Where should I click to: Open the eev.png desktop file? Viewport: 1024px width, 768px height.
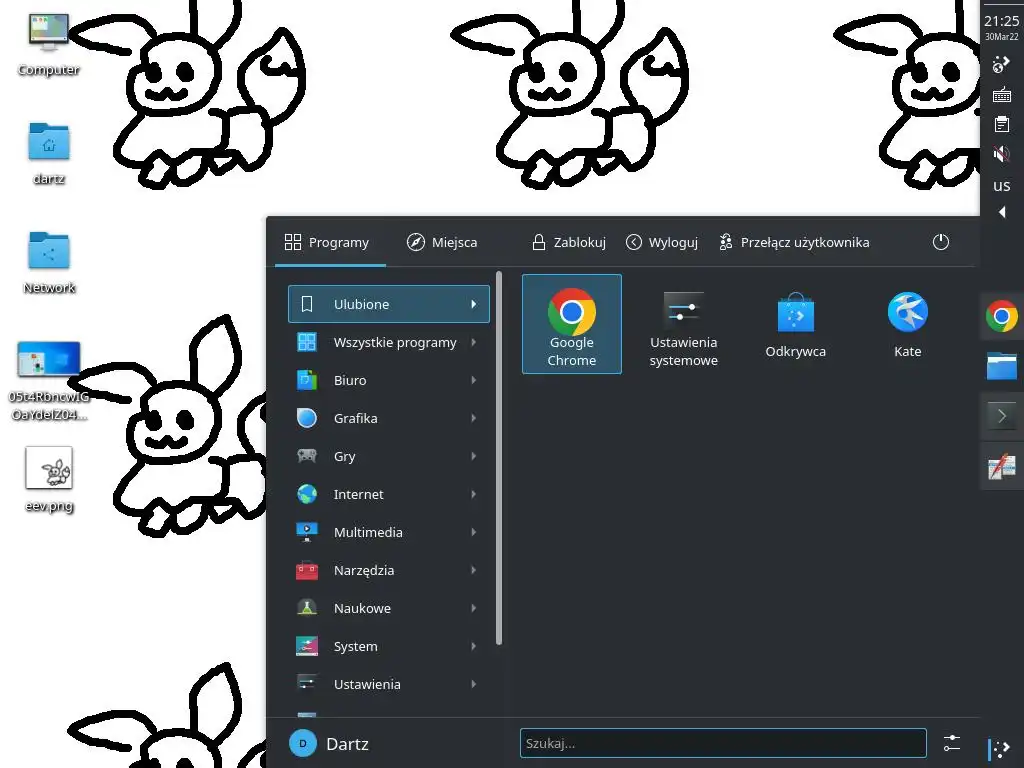[48, 480]
